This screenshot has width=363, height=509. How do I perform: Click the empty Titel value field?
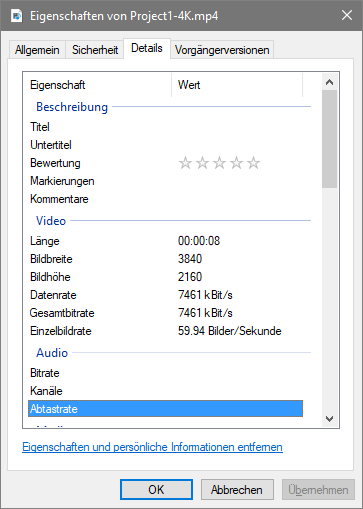click(x=237, y=127)
